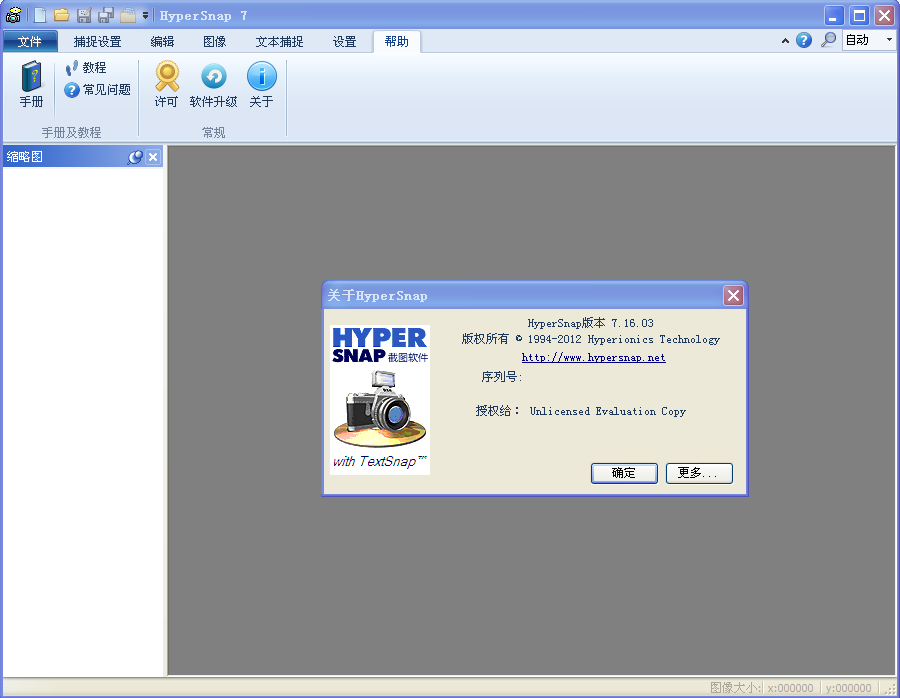
Task: Click the HyperSnap camera application icon
Action: [13, 15]
